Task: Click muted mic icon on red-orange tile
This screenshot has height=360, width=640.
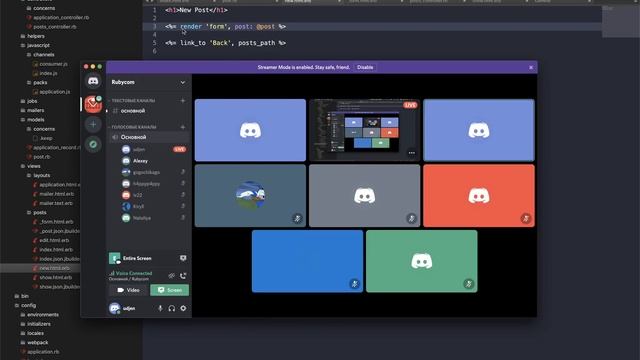Action: tap(526, 218)
